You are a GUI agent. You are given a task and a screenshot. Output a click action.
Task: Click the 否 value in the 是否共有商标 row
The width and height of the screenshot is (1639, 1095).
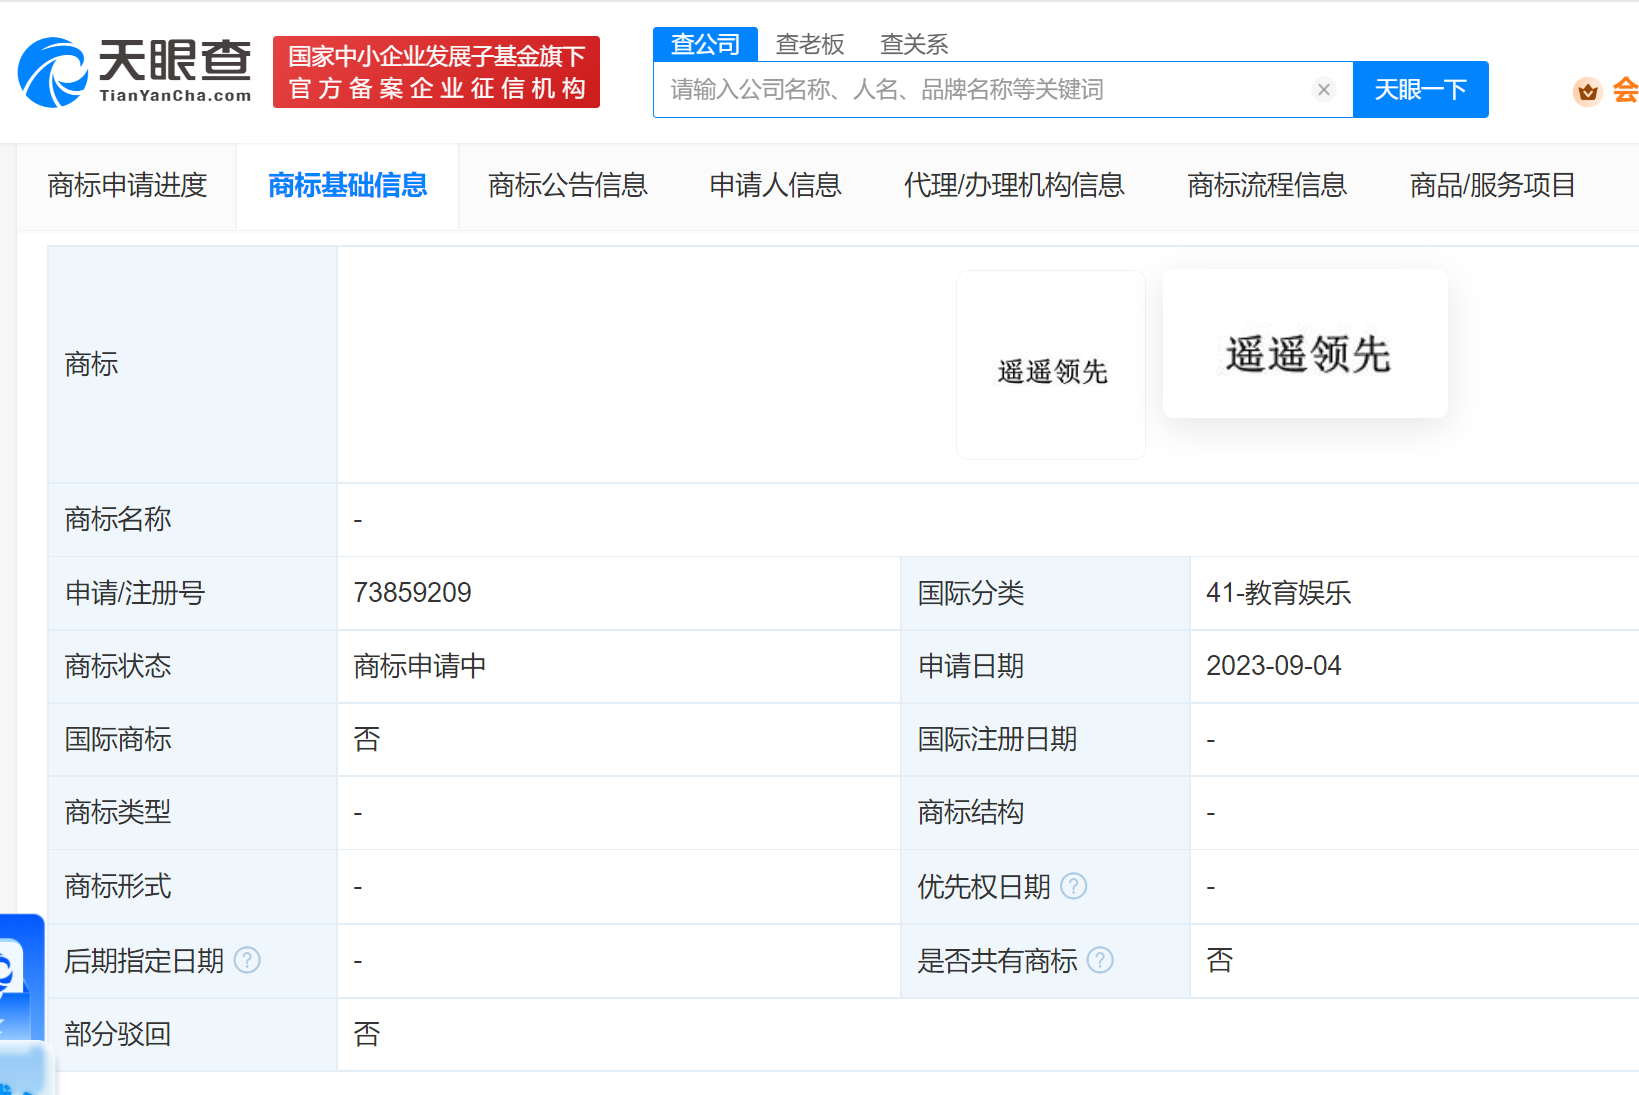1220,960
